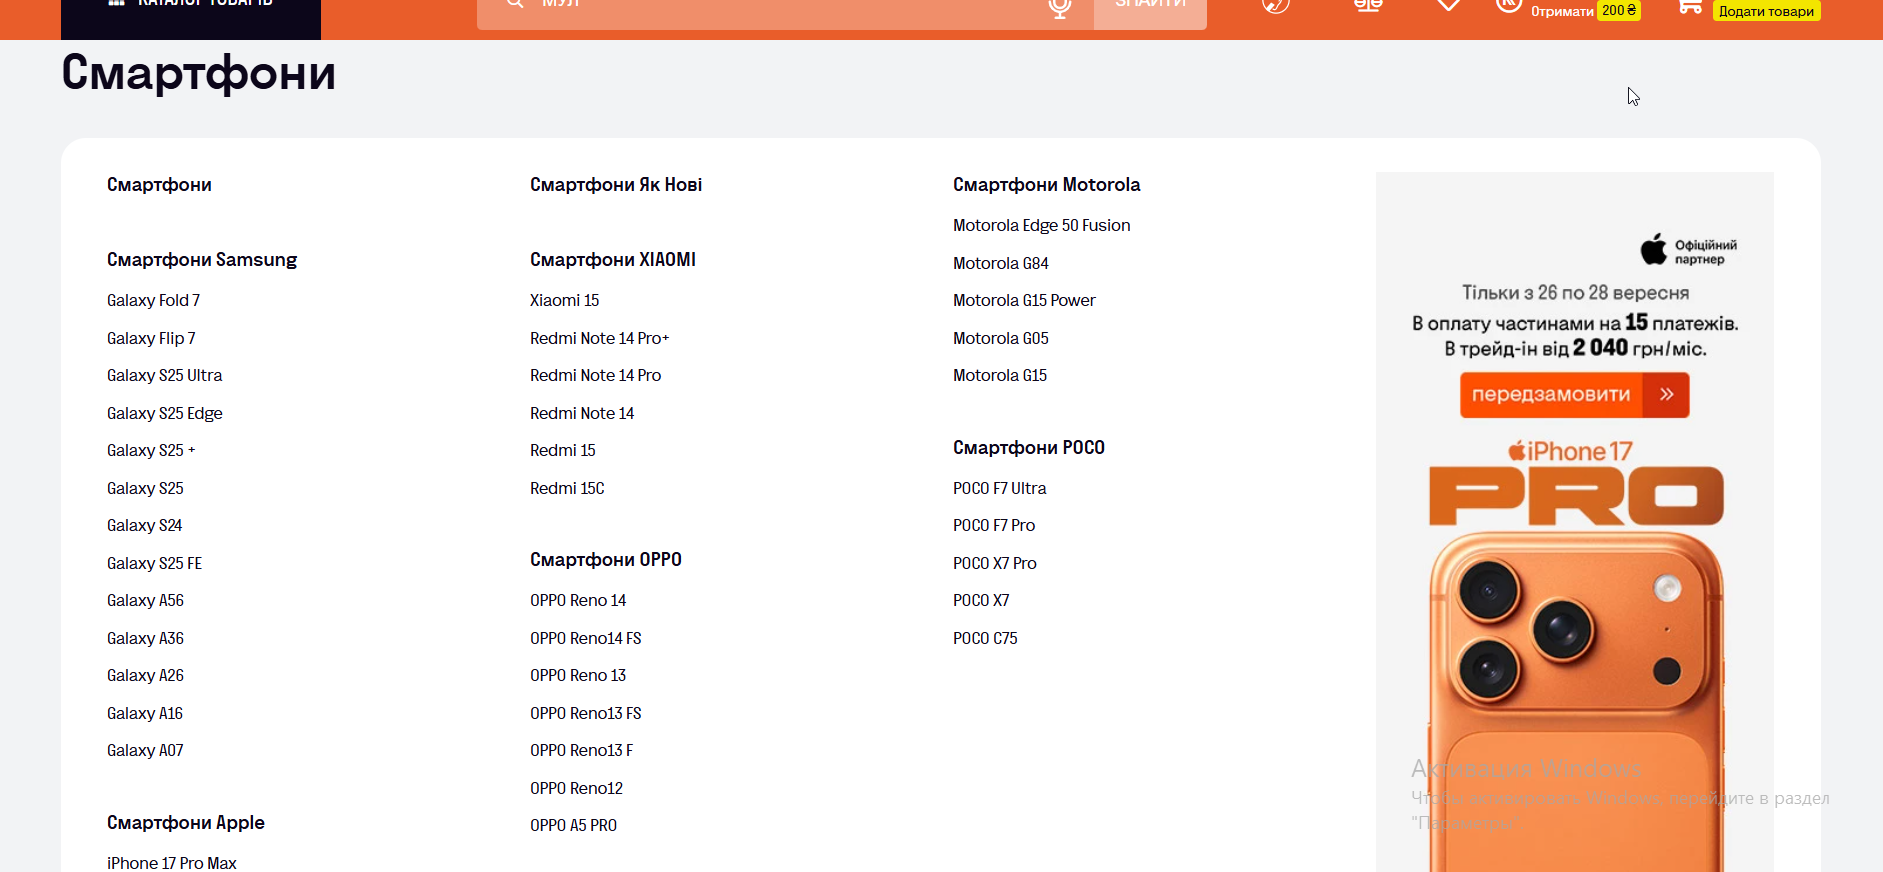Open 'Смартфони Як Нові' section
1883x872 pixels.
pos(616,185)
